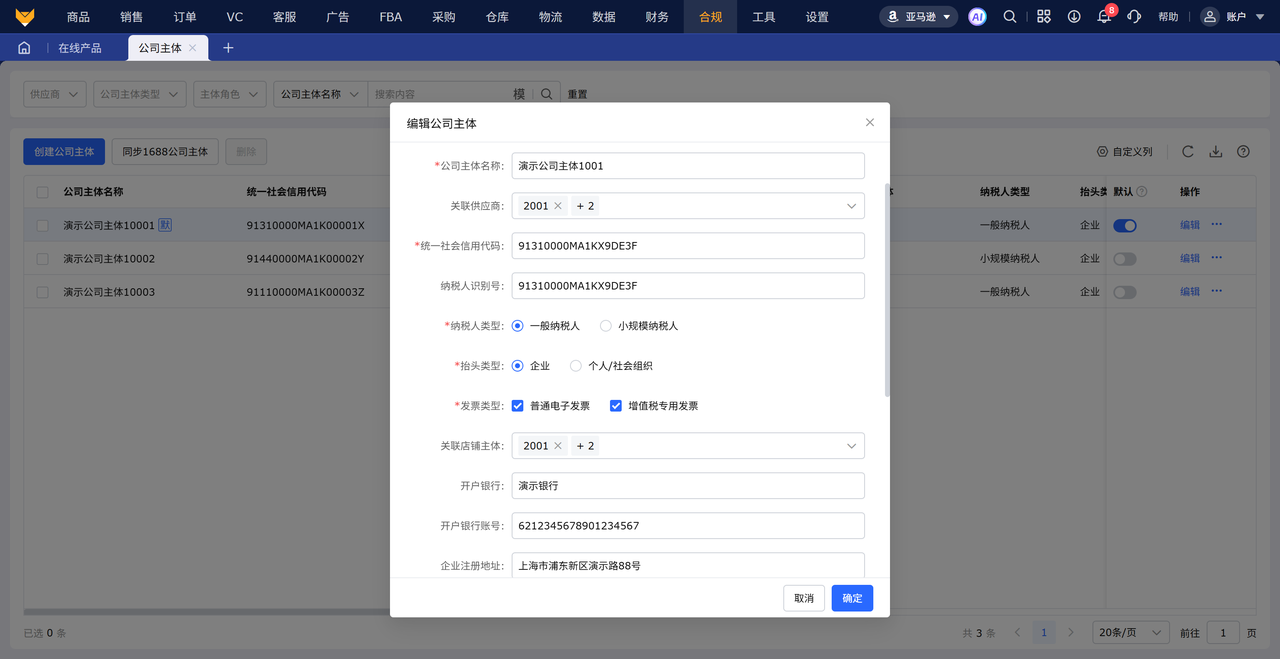
Task: Open the 主体角色 filter dropdown
Action: 230,94
